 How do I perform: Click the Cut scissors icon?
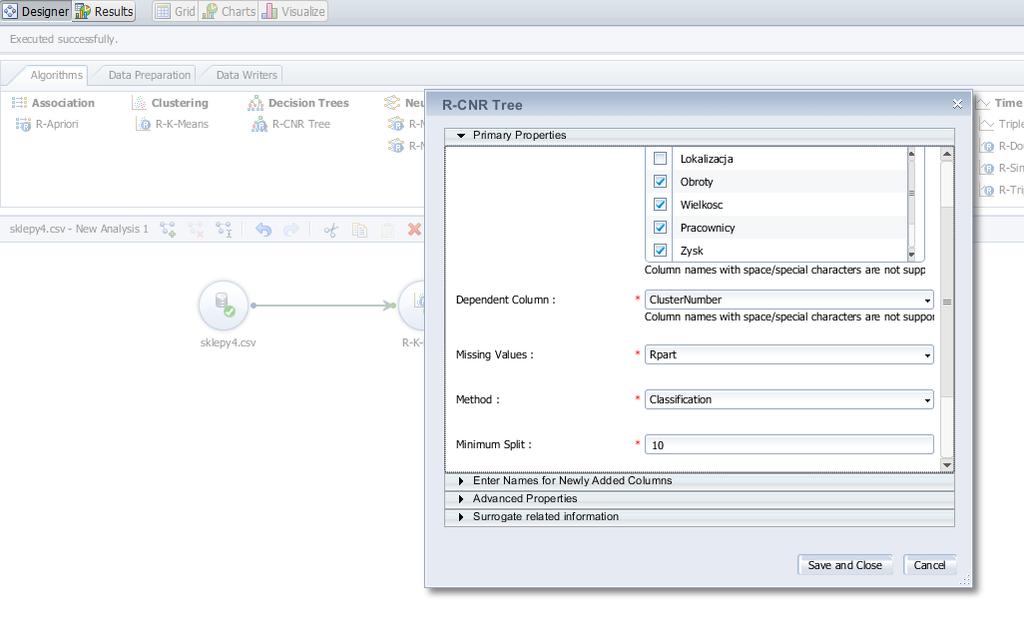[x=331, y=229]
